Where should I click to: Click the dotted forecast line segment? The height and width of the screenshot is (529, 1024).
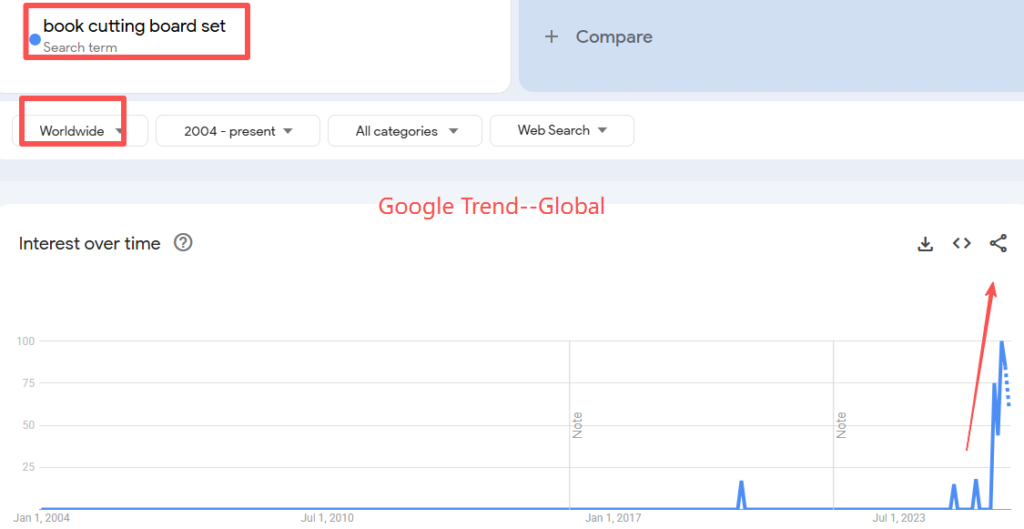coord(1008,390)
